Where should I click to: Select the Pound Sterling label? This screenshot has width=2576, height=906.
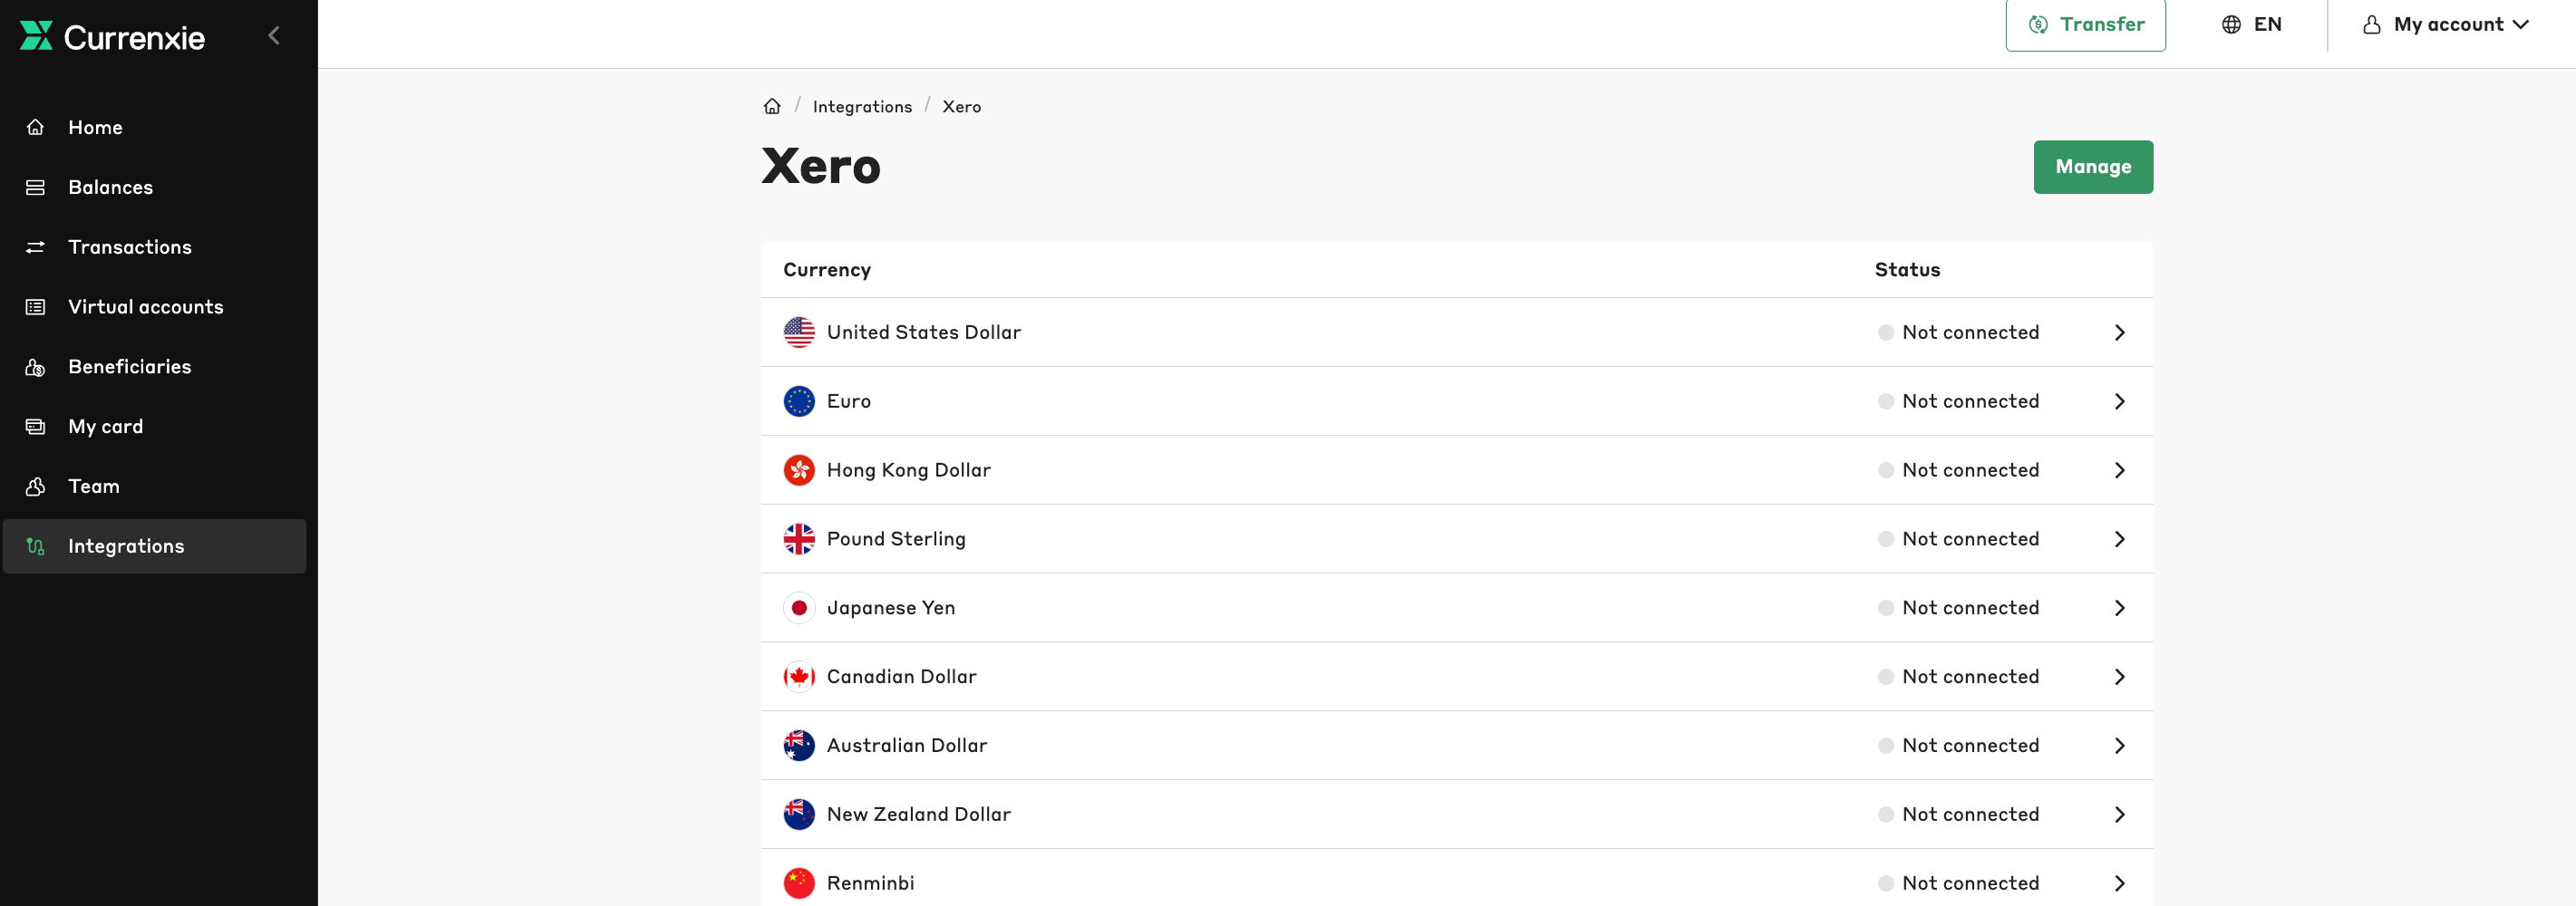(896, 539)
